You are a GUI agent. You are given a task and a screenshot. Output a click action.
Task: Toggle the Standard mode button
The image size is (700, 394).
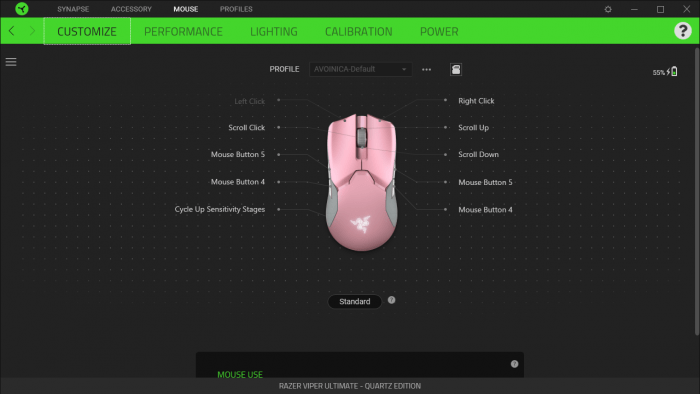tap(354, 301)
